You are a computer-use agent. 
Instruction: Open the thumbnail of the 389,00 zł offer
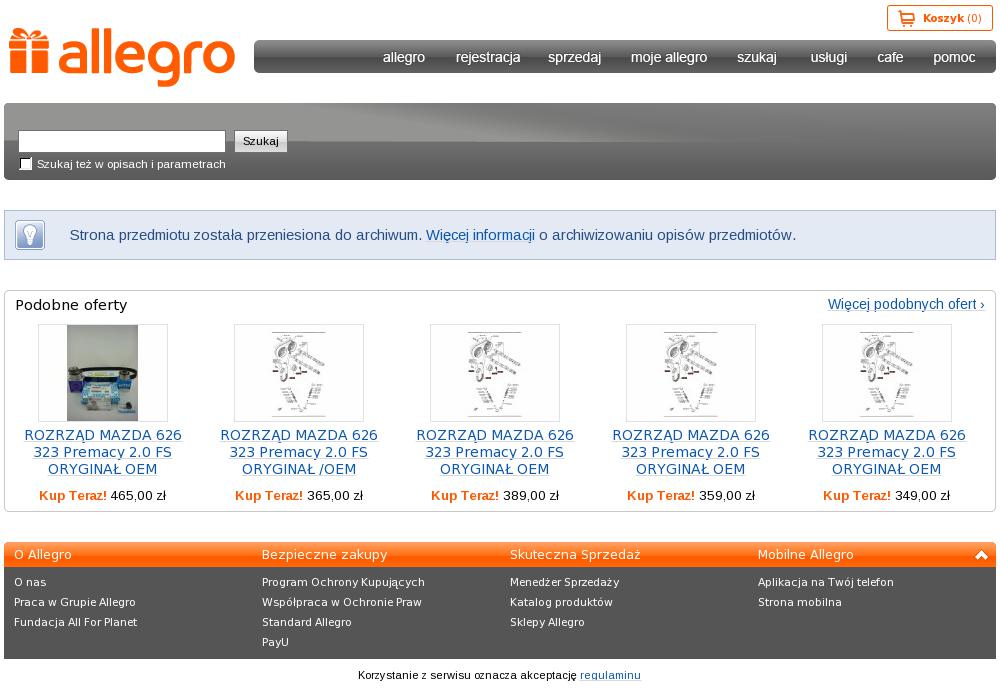pos(495,373)
